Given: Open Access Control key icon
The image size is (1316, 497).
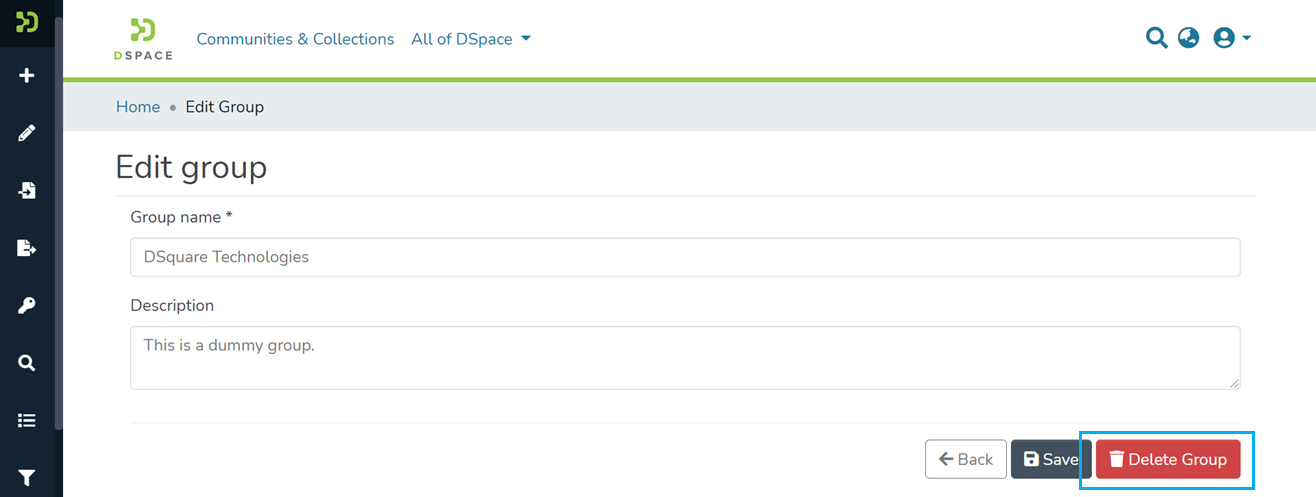Looking at the screenshot, I should tap(27, 306).
